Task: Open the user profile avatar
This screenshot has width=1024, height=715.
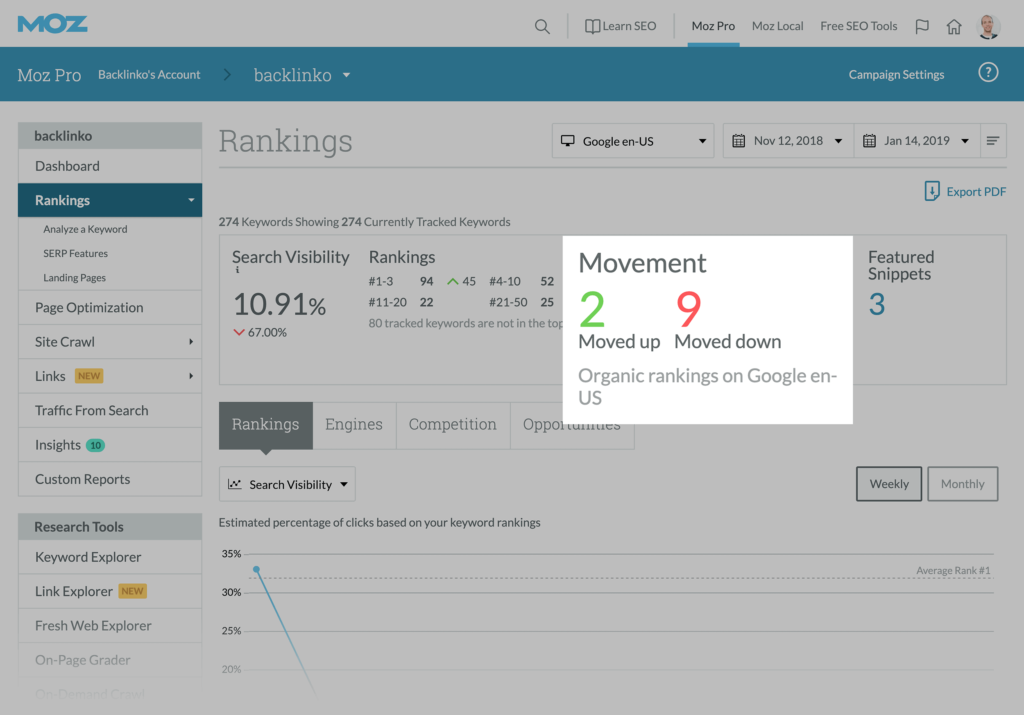Action: 988,27
